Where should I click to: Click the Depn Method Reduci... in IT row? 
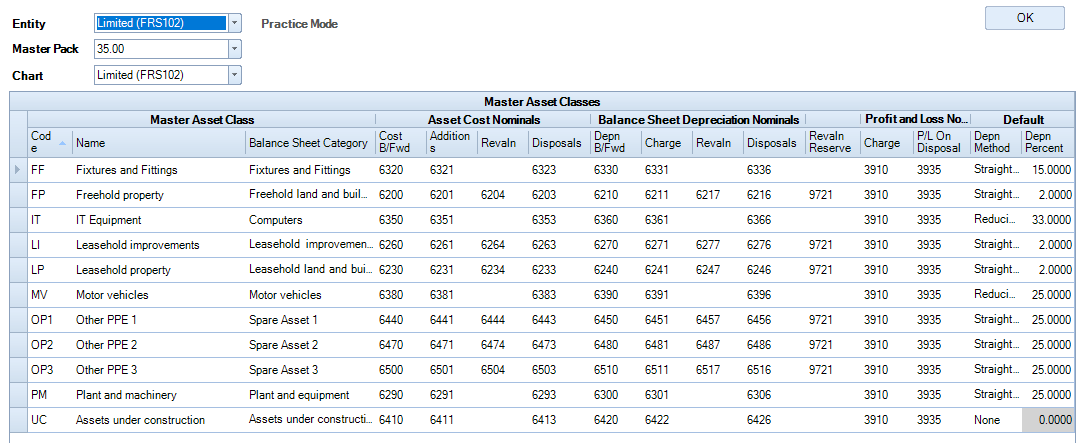tap(995, 220)
